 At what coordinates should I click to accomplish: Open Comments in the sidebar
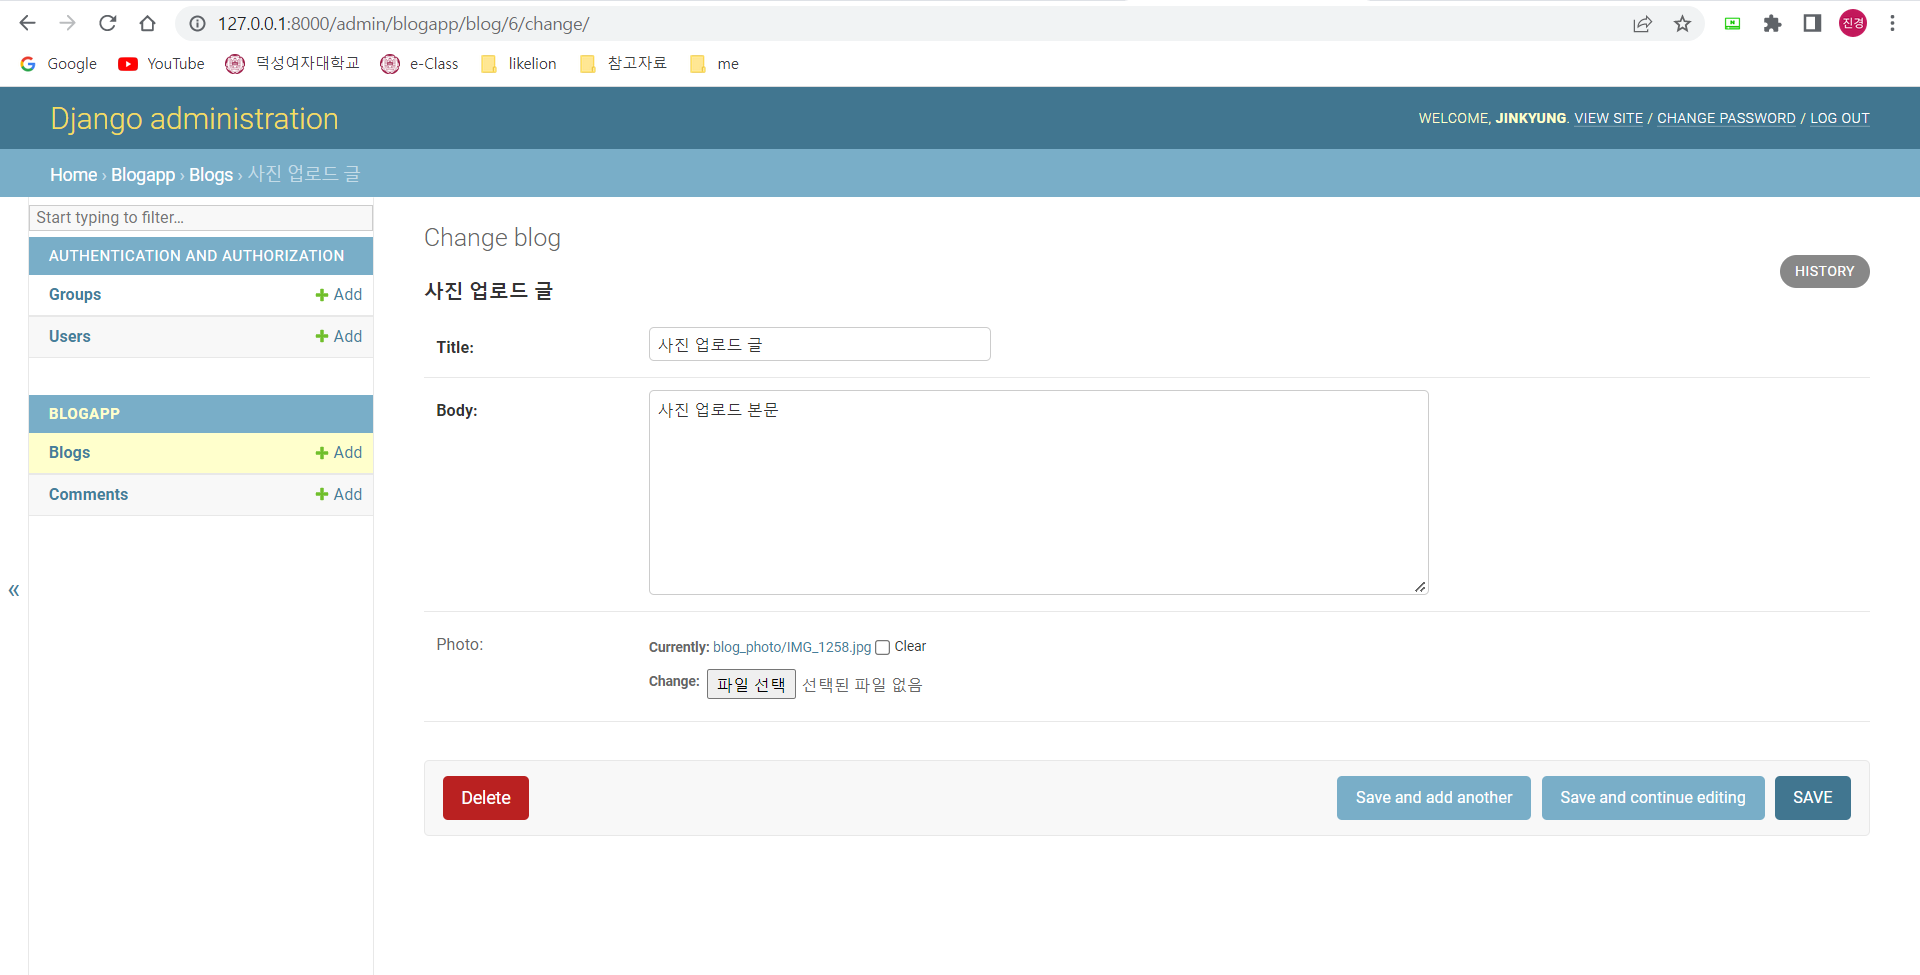point(88,495)
